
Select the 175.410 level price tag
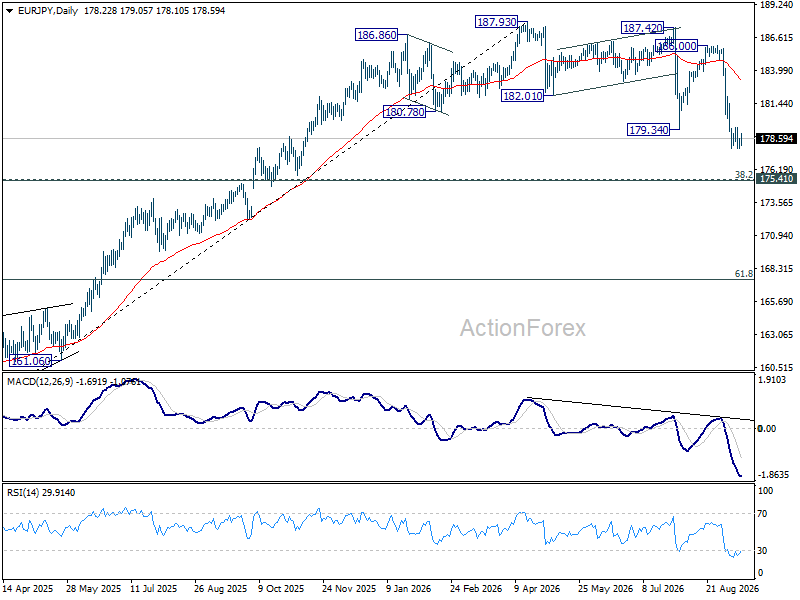click(777, 179)
